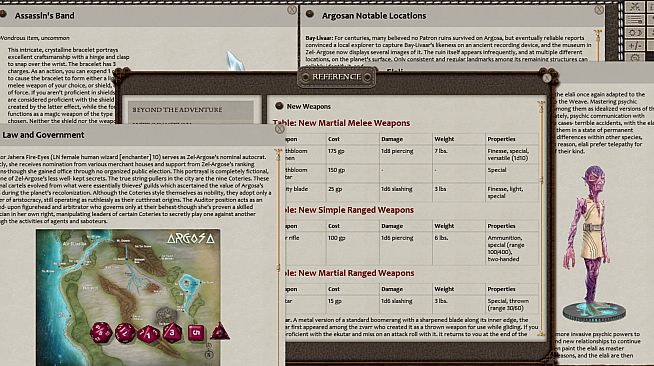Close the Assassin's Band window
This screenshot has height=366, width=654.
[x=292, y=10]
